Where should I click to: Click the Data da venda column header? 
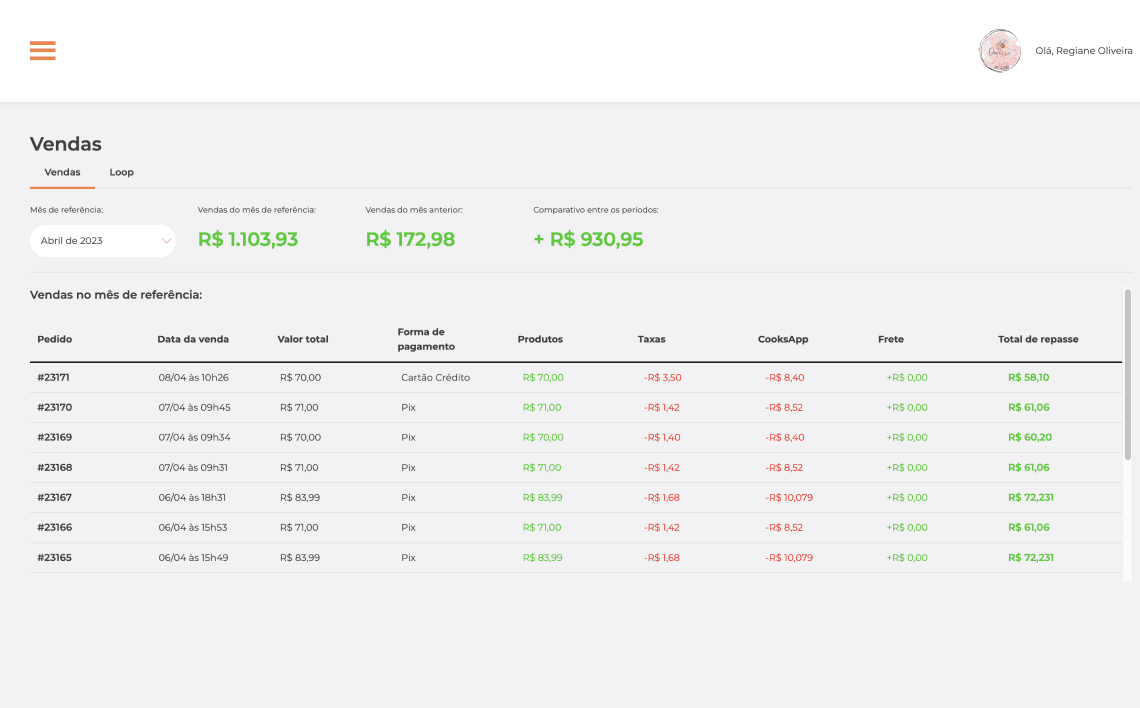pyautogui.click(x=193, y=339)
